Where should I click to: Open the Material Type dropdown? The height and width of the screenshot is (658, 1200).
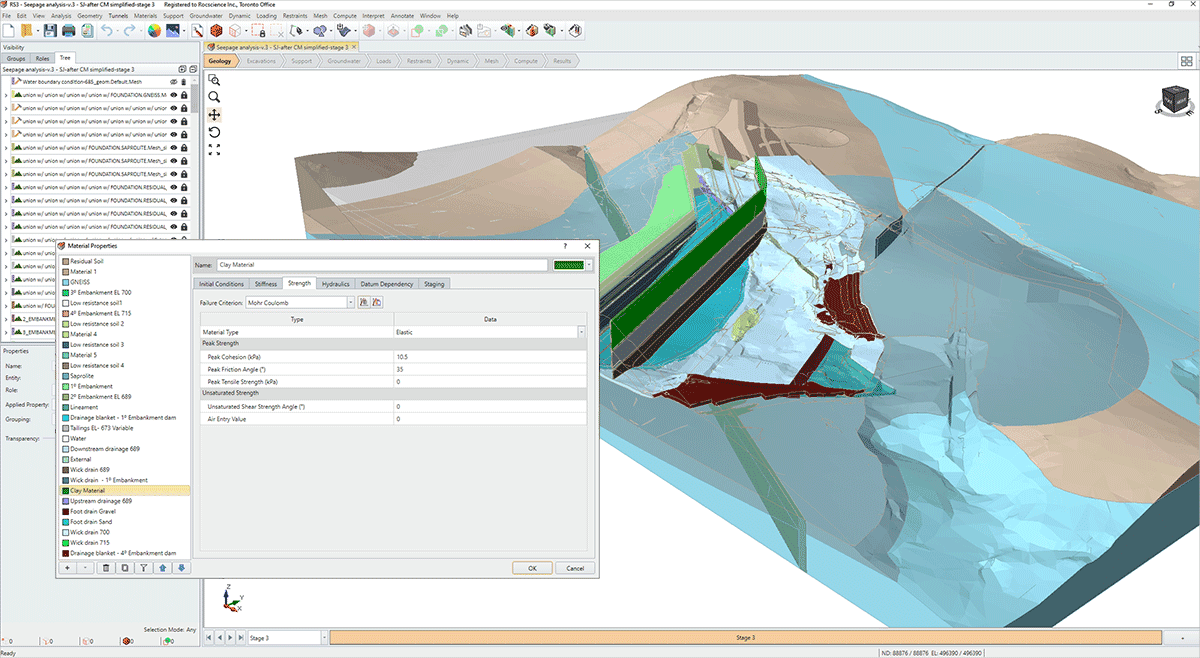581,332
